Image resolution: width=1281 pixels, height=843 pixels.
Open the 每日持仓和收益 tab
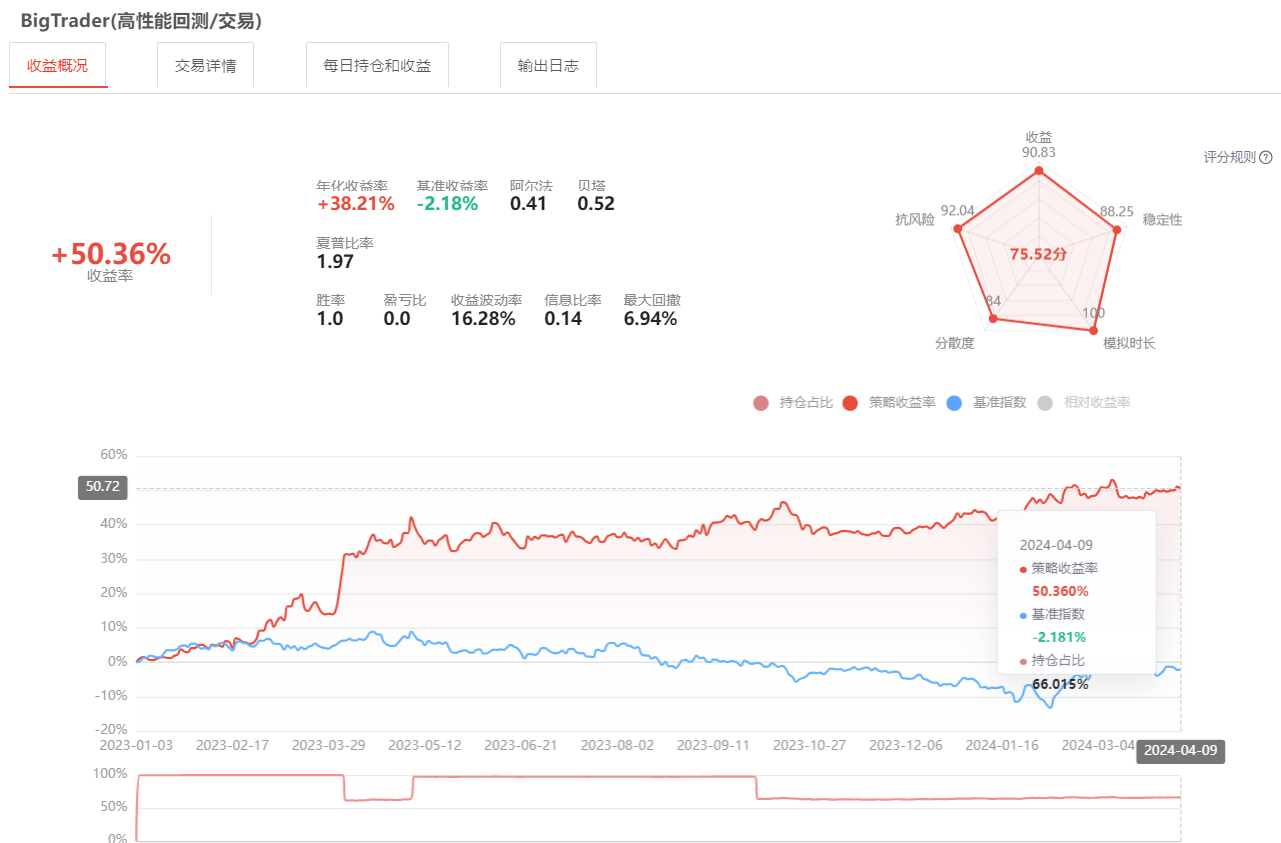pos(377,66)
